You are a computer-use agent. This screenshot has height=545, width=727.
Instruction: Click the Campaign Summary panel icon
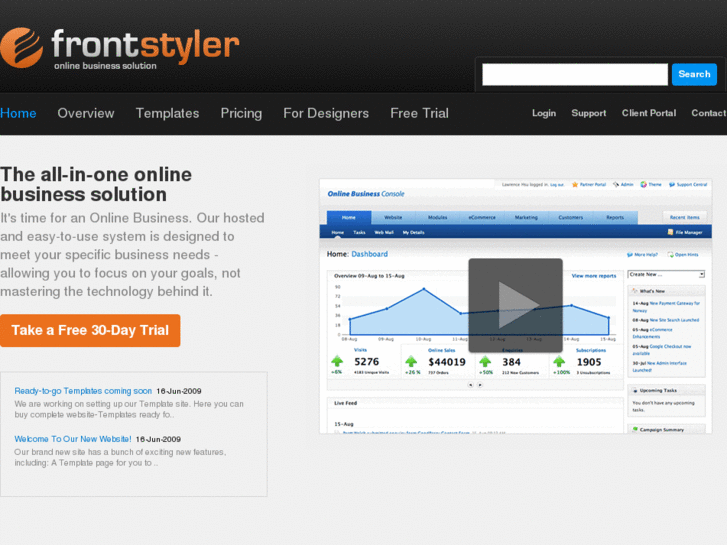pos(635,430)
